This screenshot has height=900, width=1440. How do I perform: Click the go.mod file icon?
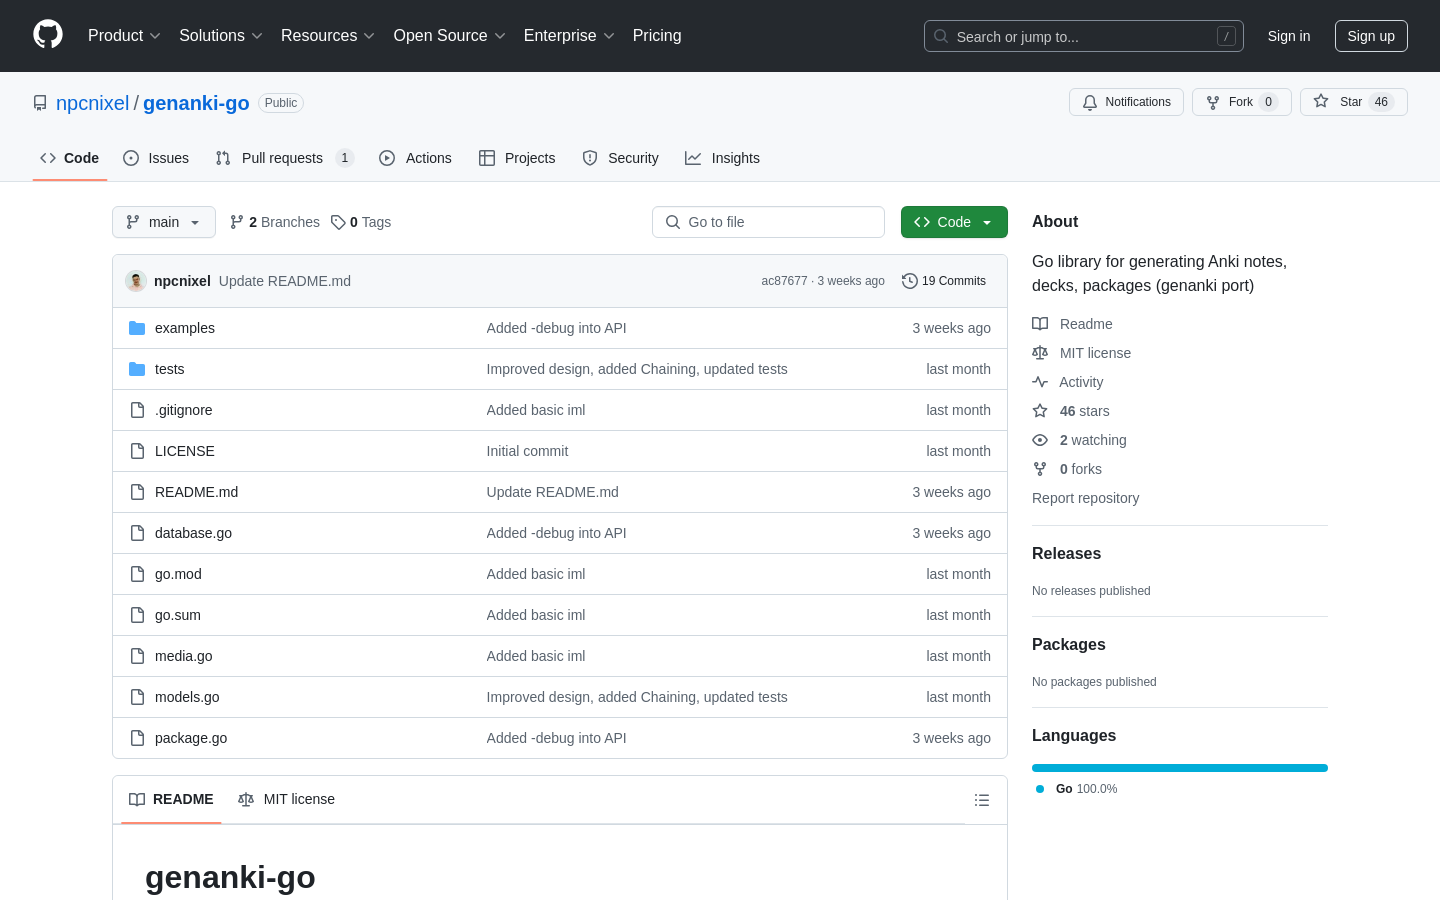tap(137, 574)
